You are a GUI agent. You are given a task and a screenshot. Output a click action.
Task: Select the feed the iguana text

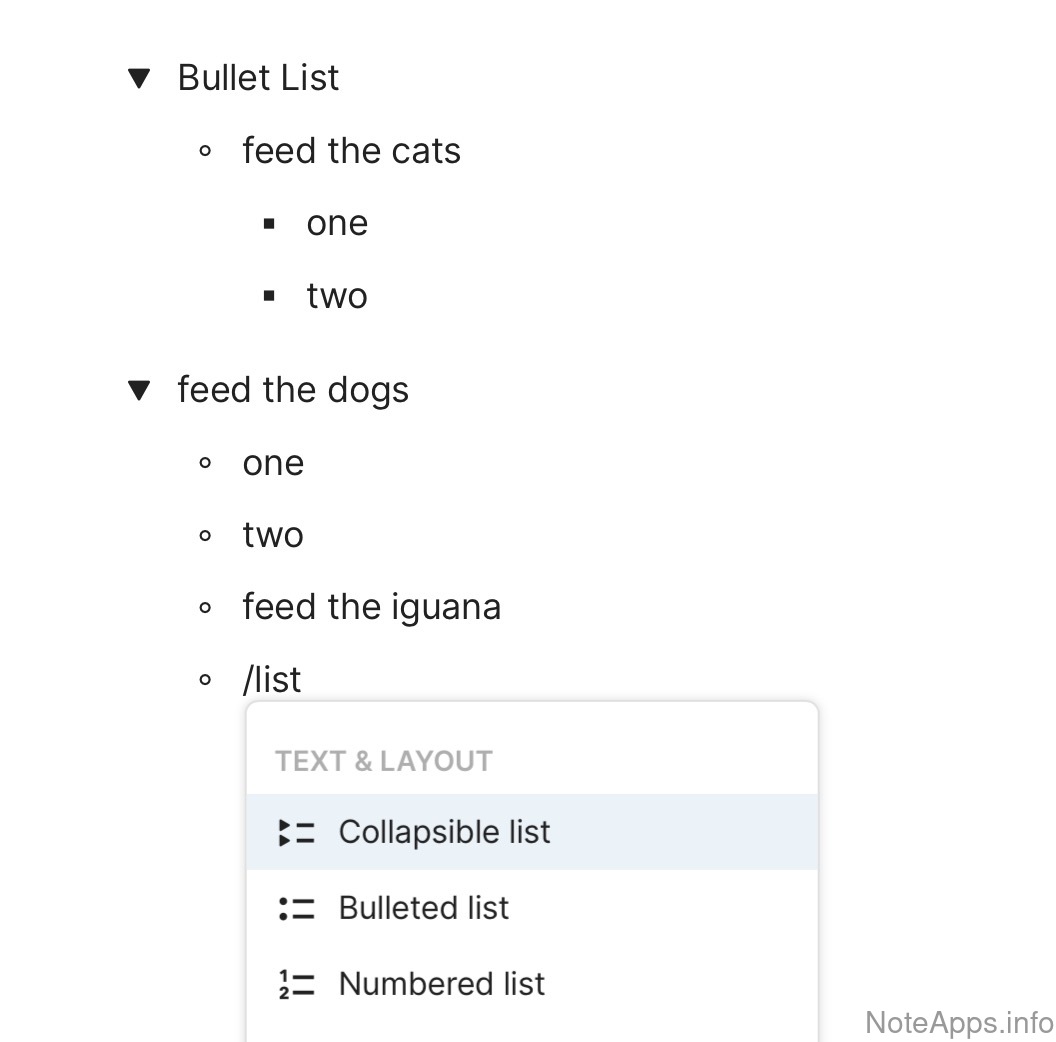pyautogui.click(x=371, y=607)
